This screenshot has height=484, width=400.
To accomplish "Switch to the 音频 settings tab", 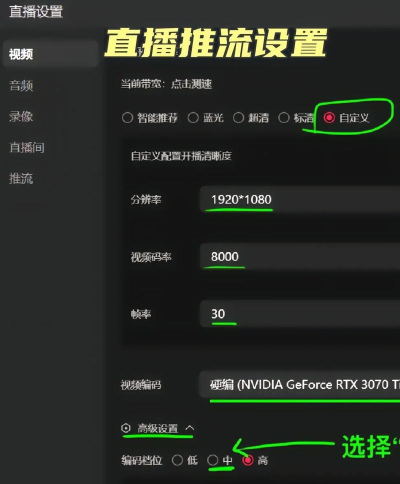I will pyautogui.click(x=21, y=86).
